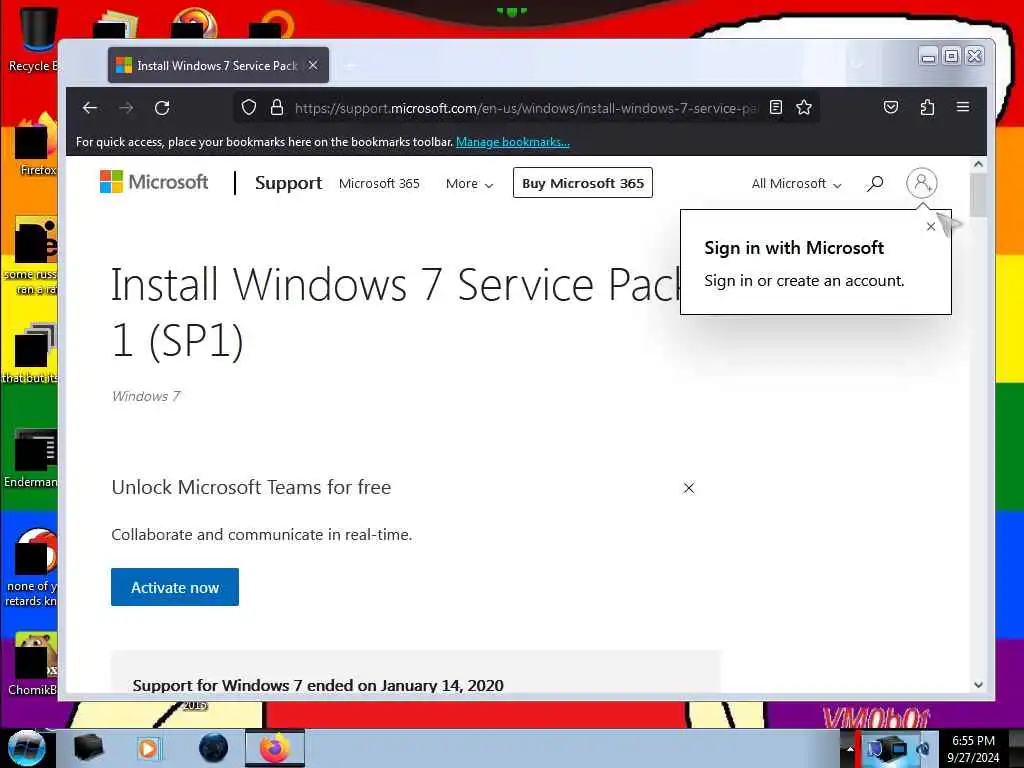Click the Activate now button

174,587
